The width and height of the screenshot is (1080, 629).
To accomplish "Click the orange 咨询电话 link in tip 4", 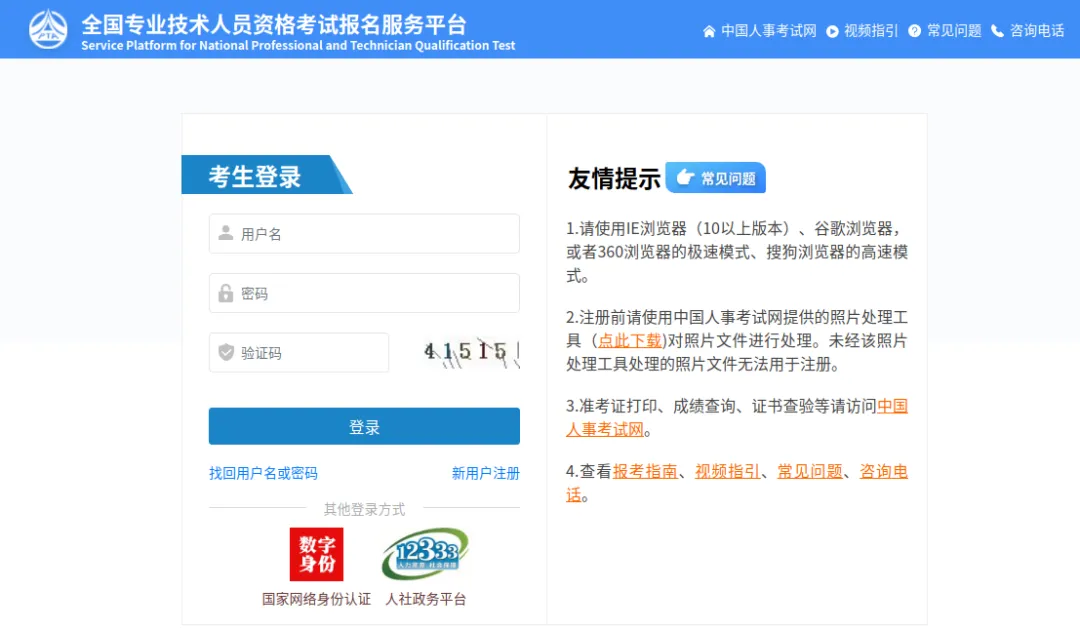I will [x=883, y=472].
